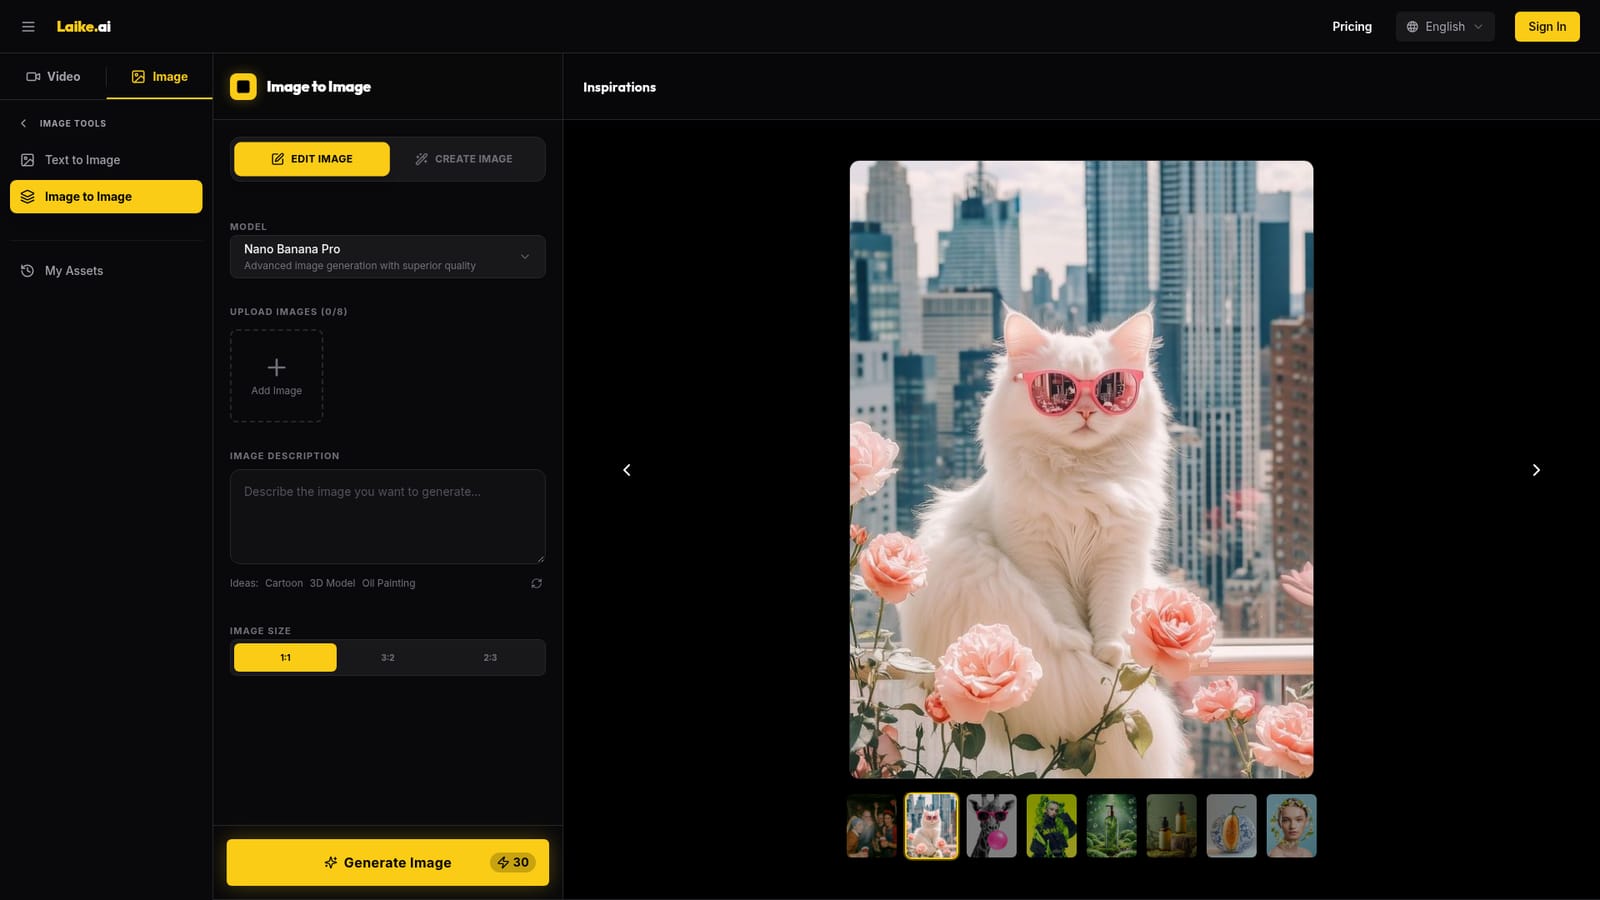Viewport: 1600px width, 900px height.
Task: Switch to the Image tab
Action: click(x=160, y=77)
